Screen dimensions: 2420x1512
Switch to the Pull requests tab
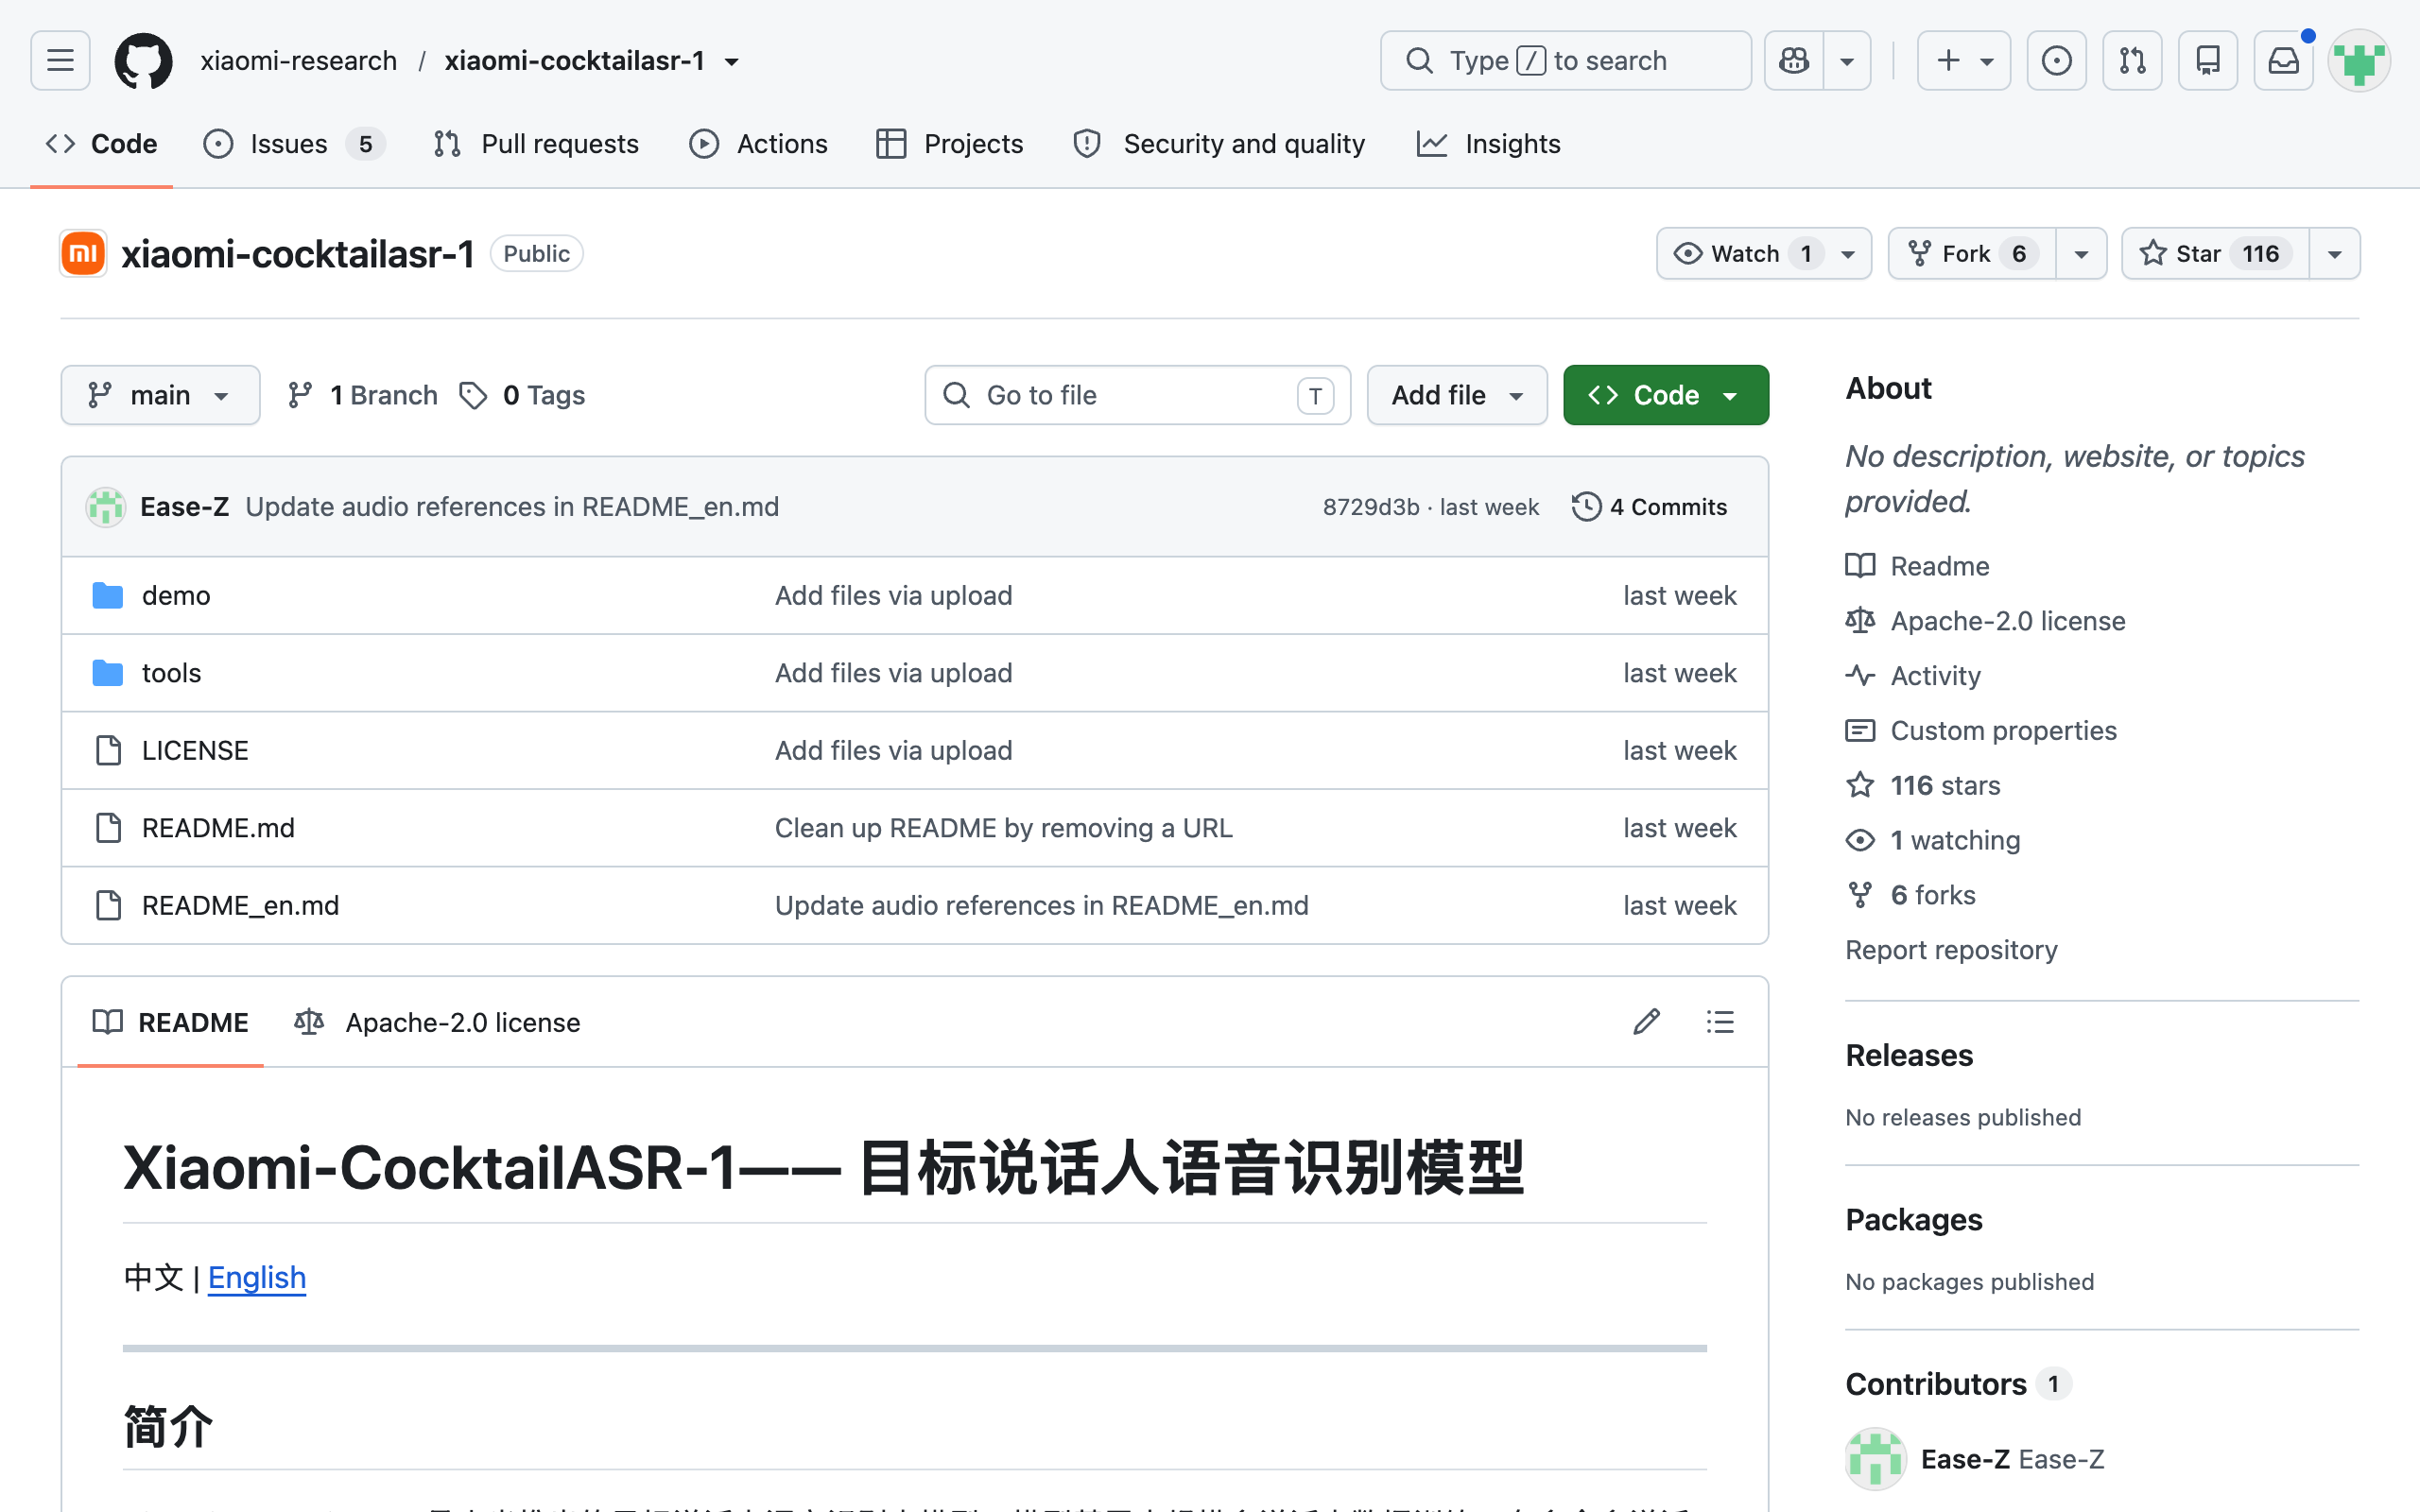coord(537,144)
